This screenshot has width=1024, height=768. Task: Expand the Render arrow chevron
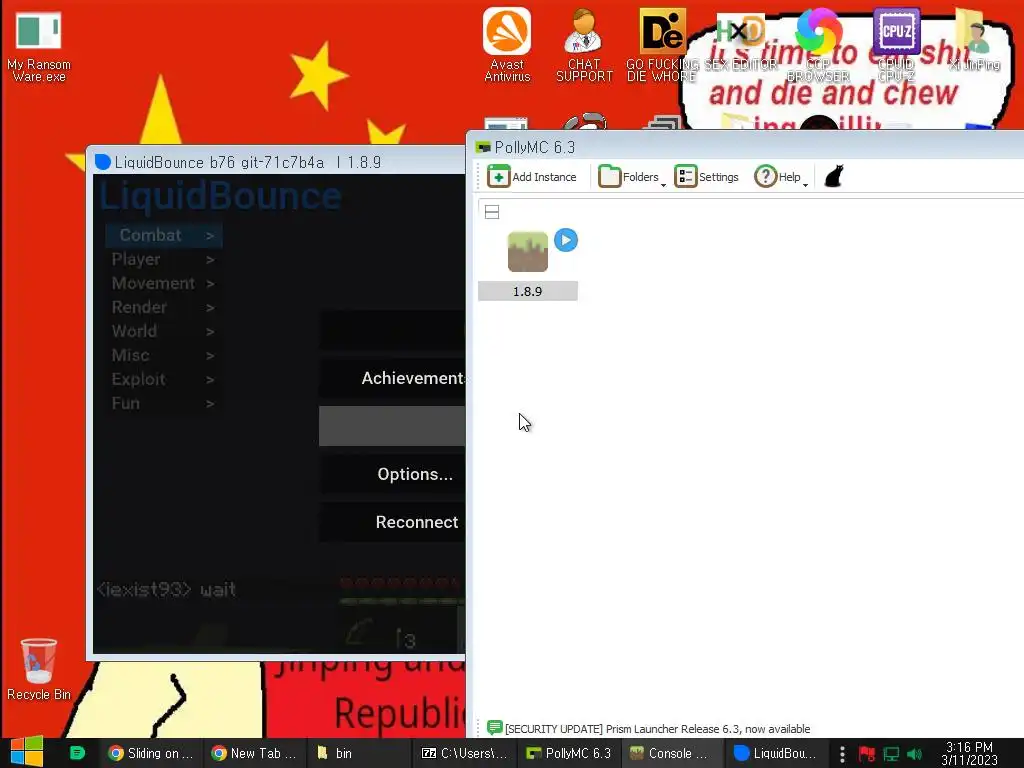(x=210, y=308)
